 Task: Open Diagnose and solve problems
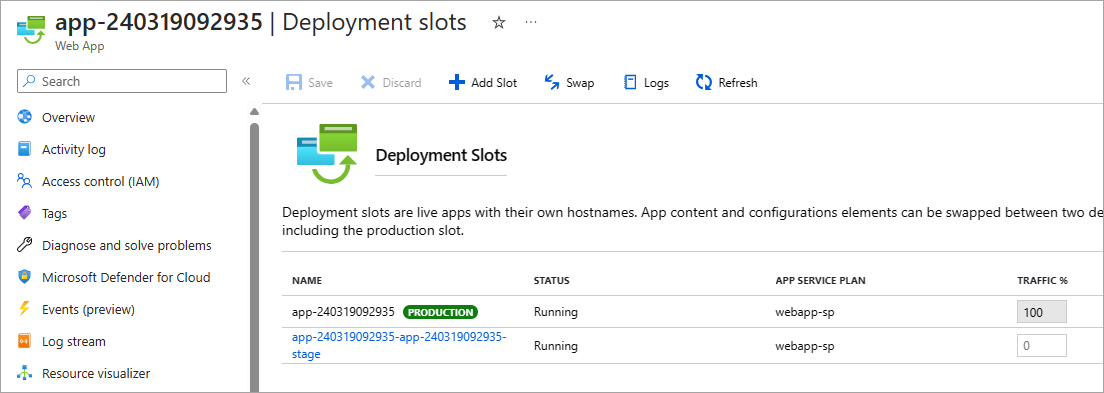pos(127,246)
